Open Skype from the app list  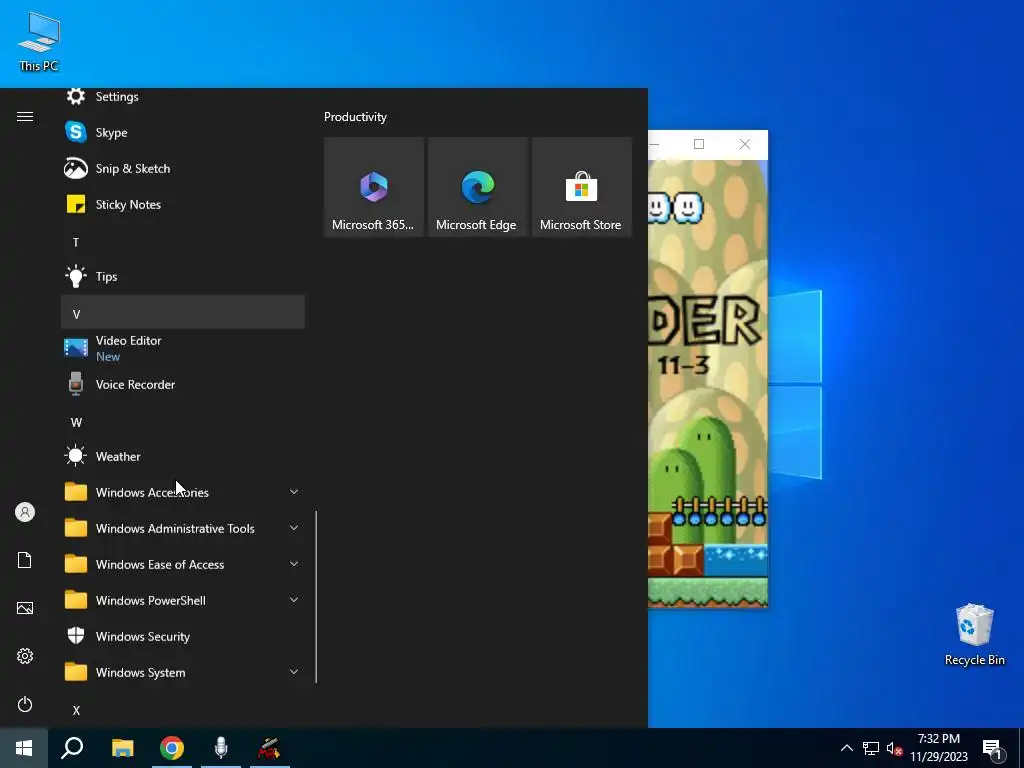[x=183, y=133]
